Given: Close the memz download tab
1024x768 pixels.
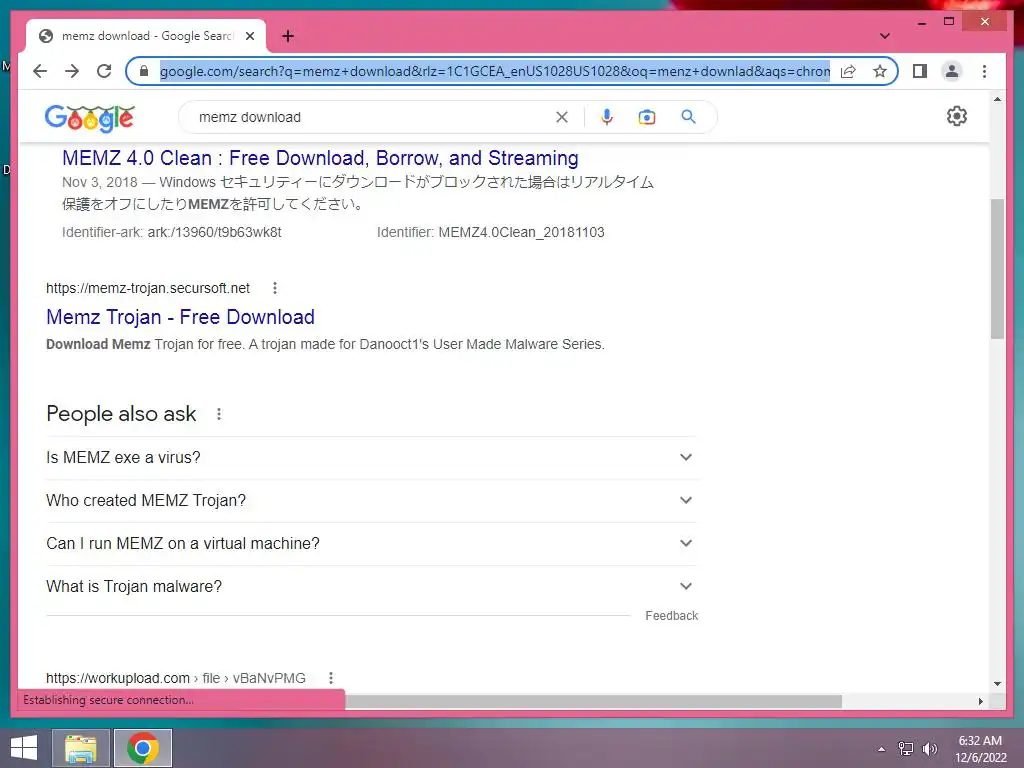Looking at the screenshot, I should (249, 36).
